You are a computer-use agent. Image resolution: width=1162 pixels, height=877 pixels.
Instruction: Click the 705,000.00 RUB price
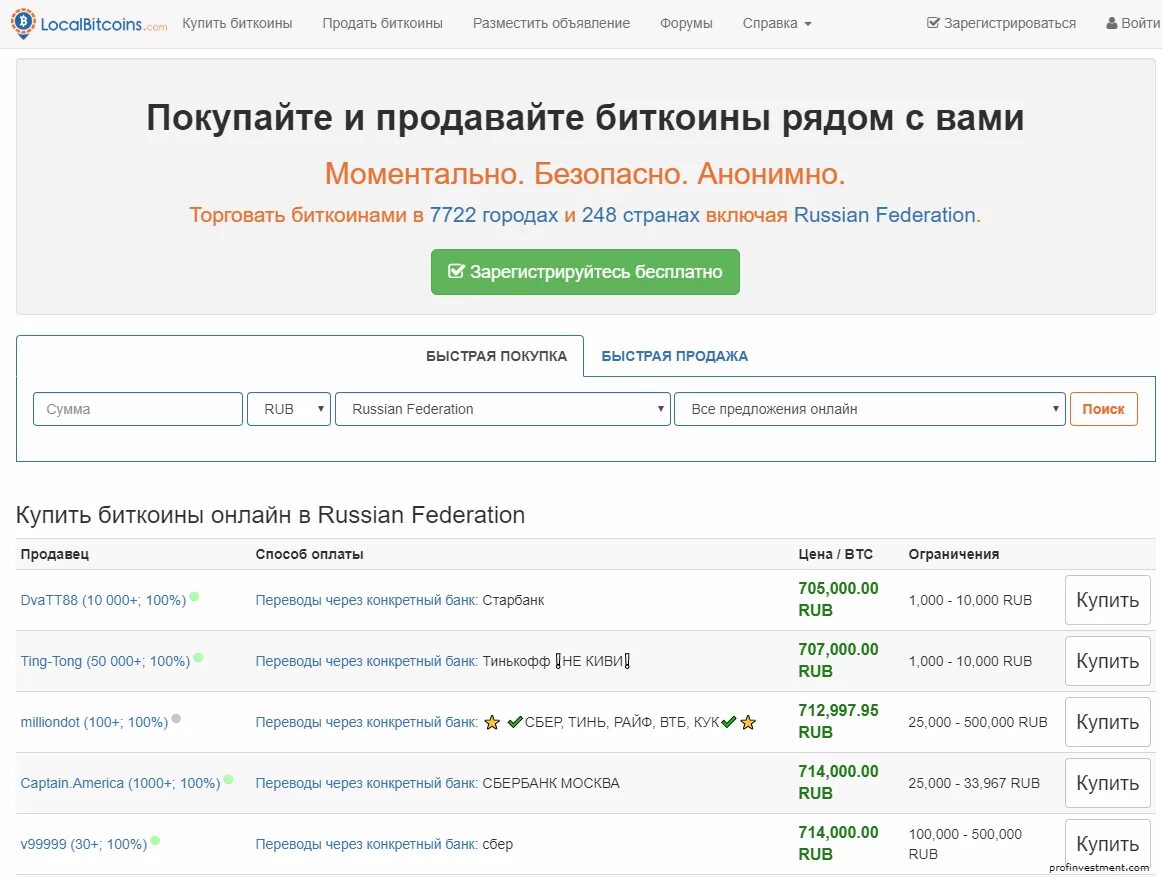pos(838,599)
